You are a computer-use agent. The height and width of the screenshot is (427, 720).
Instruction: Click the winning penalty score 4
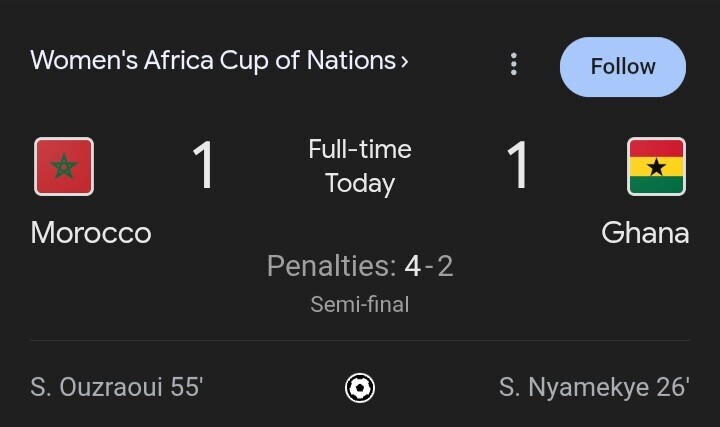tap(413, 266)
